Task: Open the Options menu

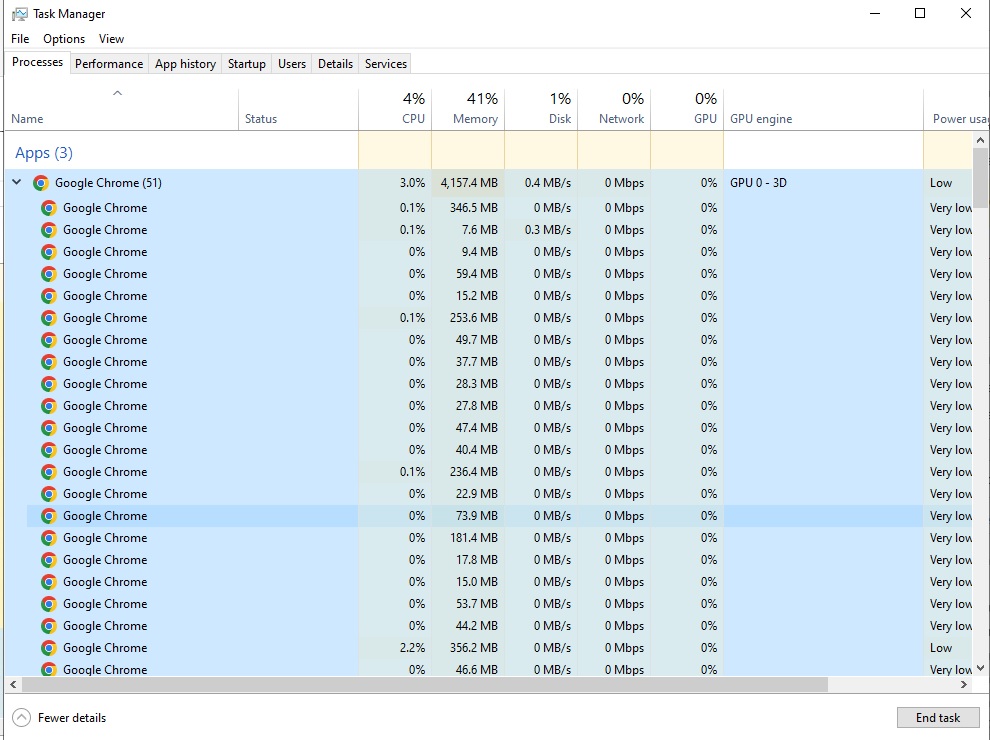Action: [x=64, y=39]
